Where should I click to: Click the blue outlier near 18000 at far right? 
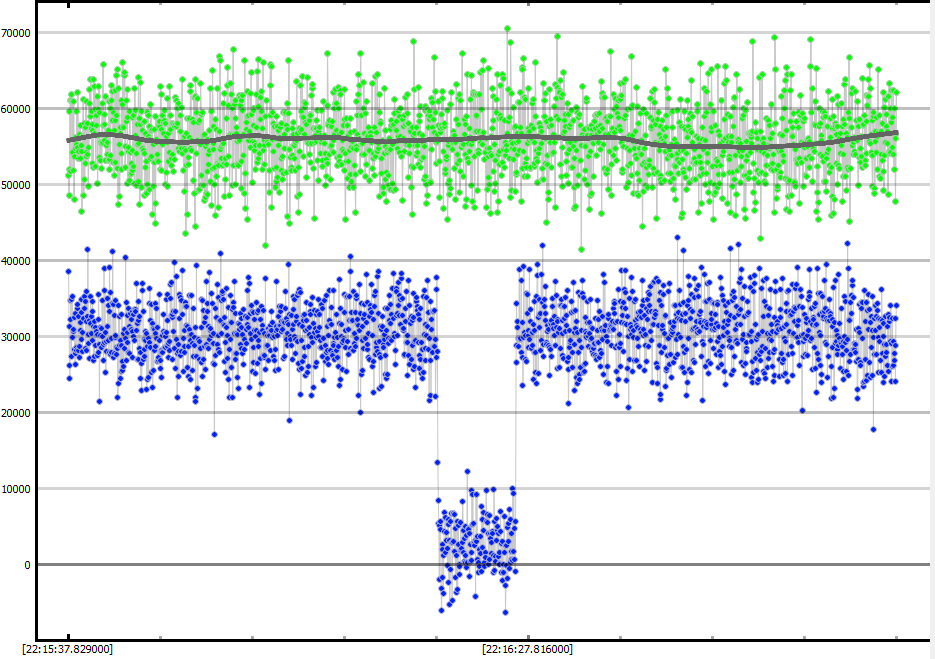(873, 429)
